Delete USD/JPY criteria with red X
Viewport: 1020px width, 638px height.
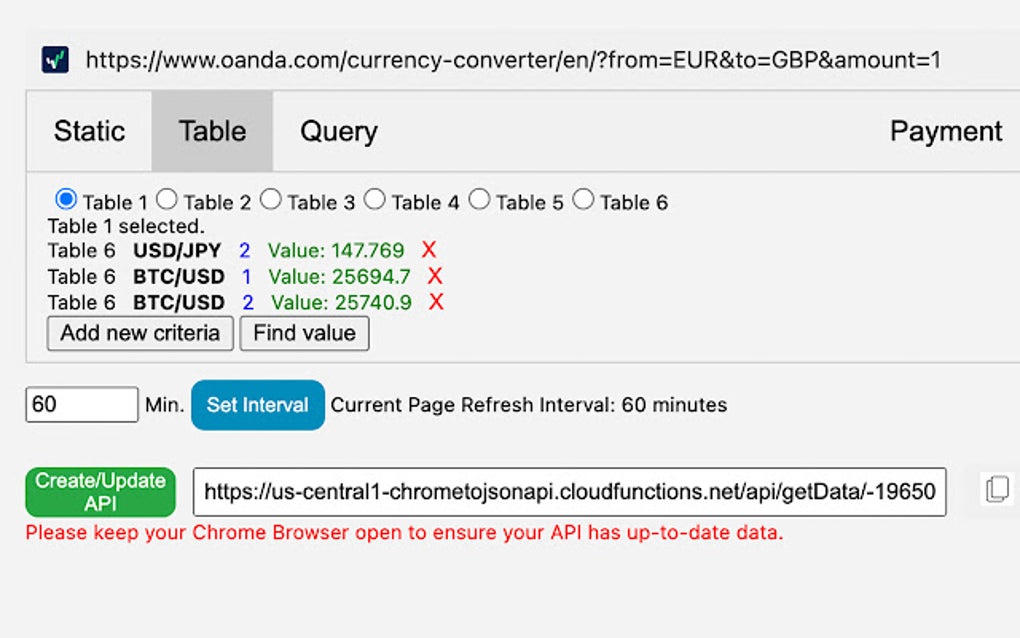click(429, 250)
